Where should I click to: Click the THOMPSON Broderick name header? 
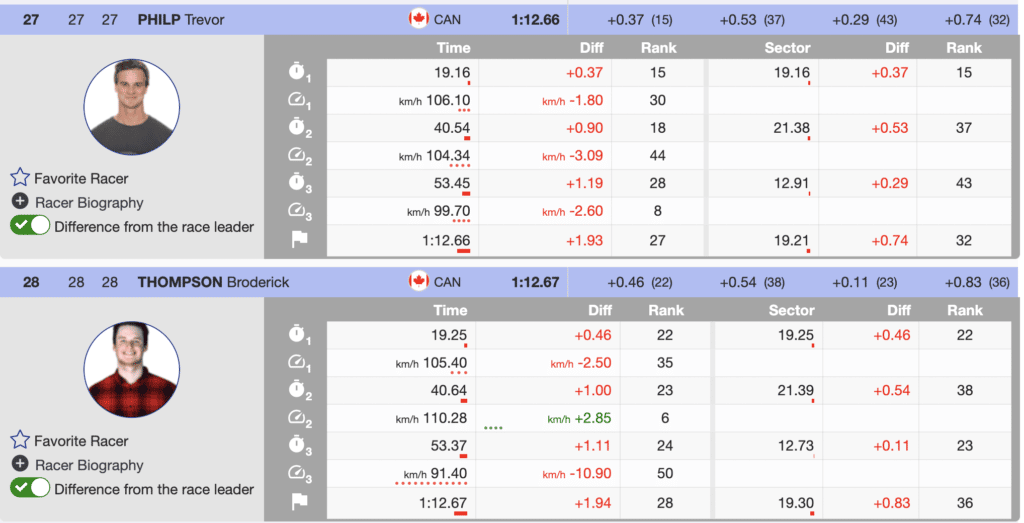pyautogui.click(x=213, y=282)
